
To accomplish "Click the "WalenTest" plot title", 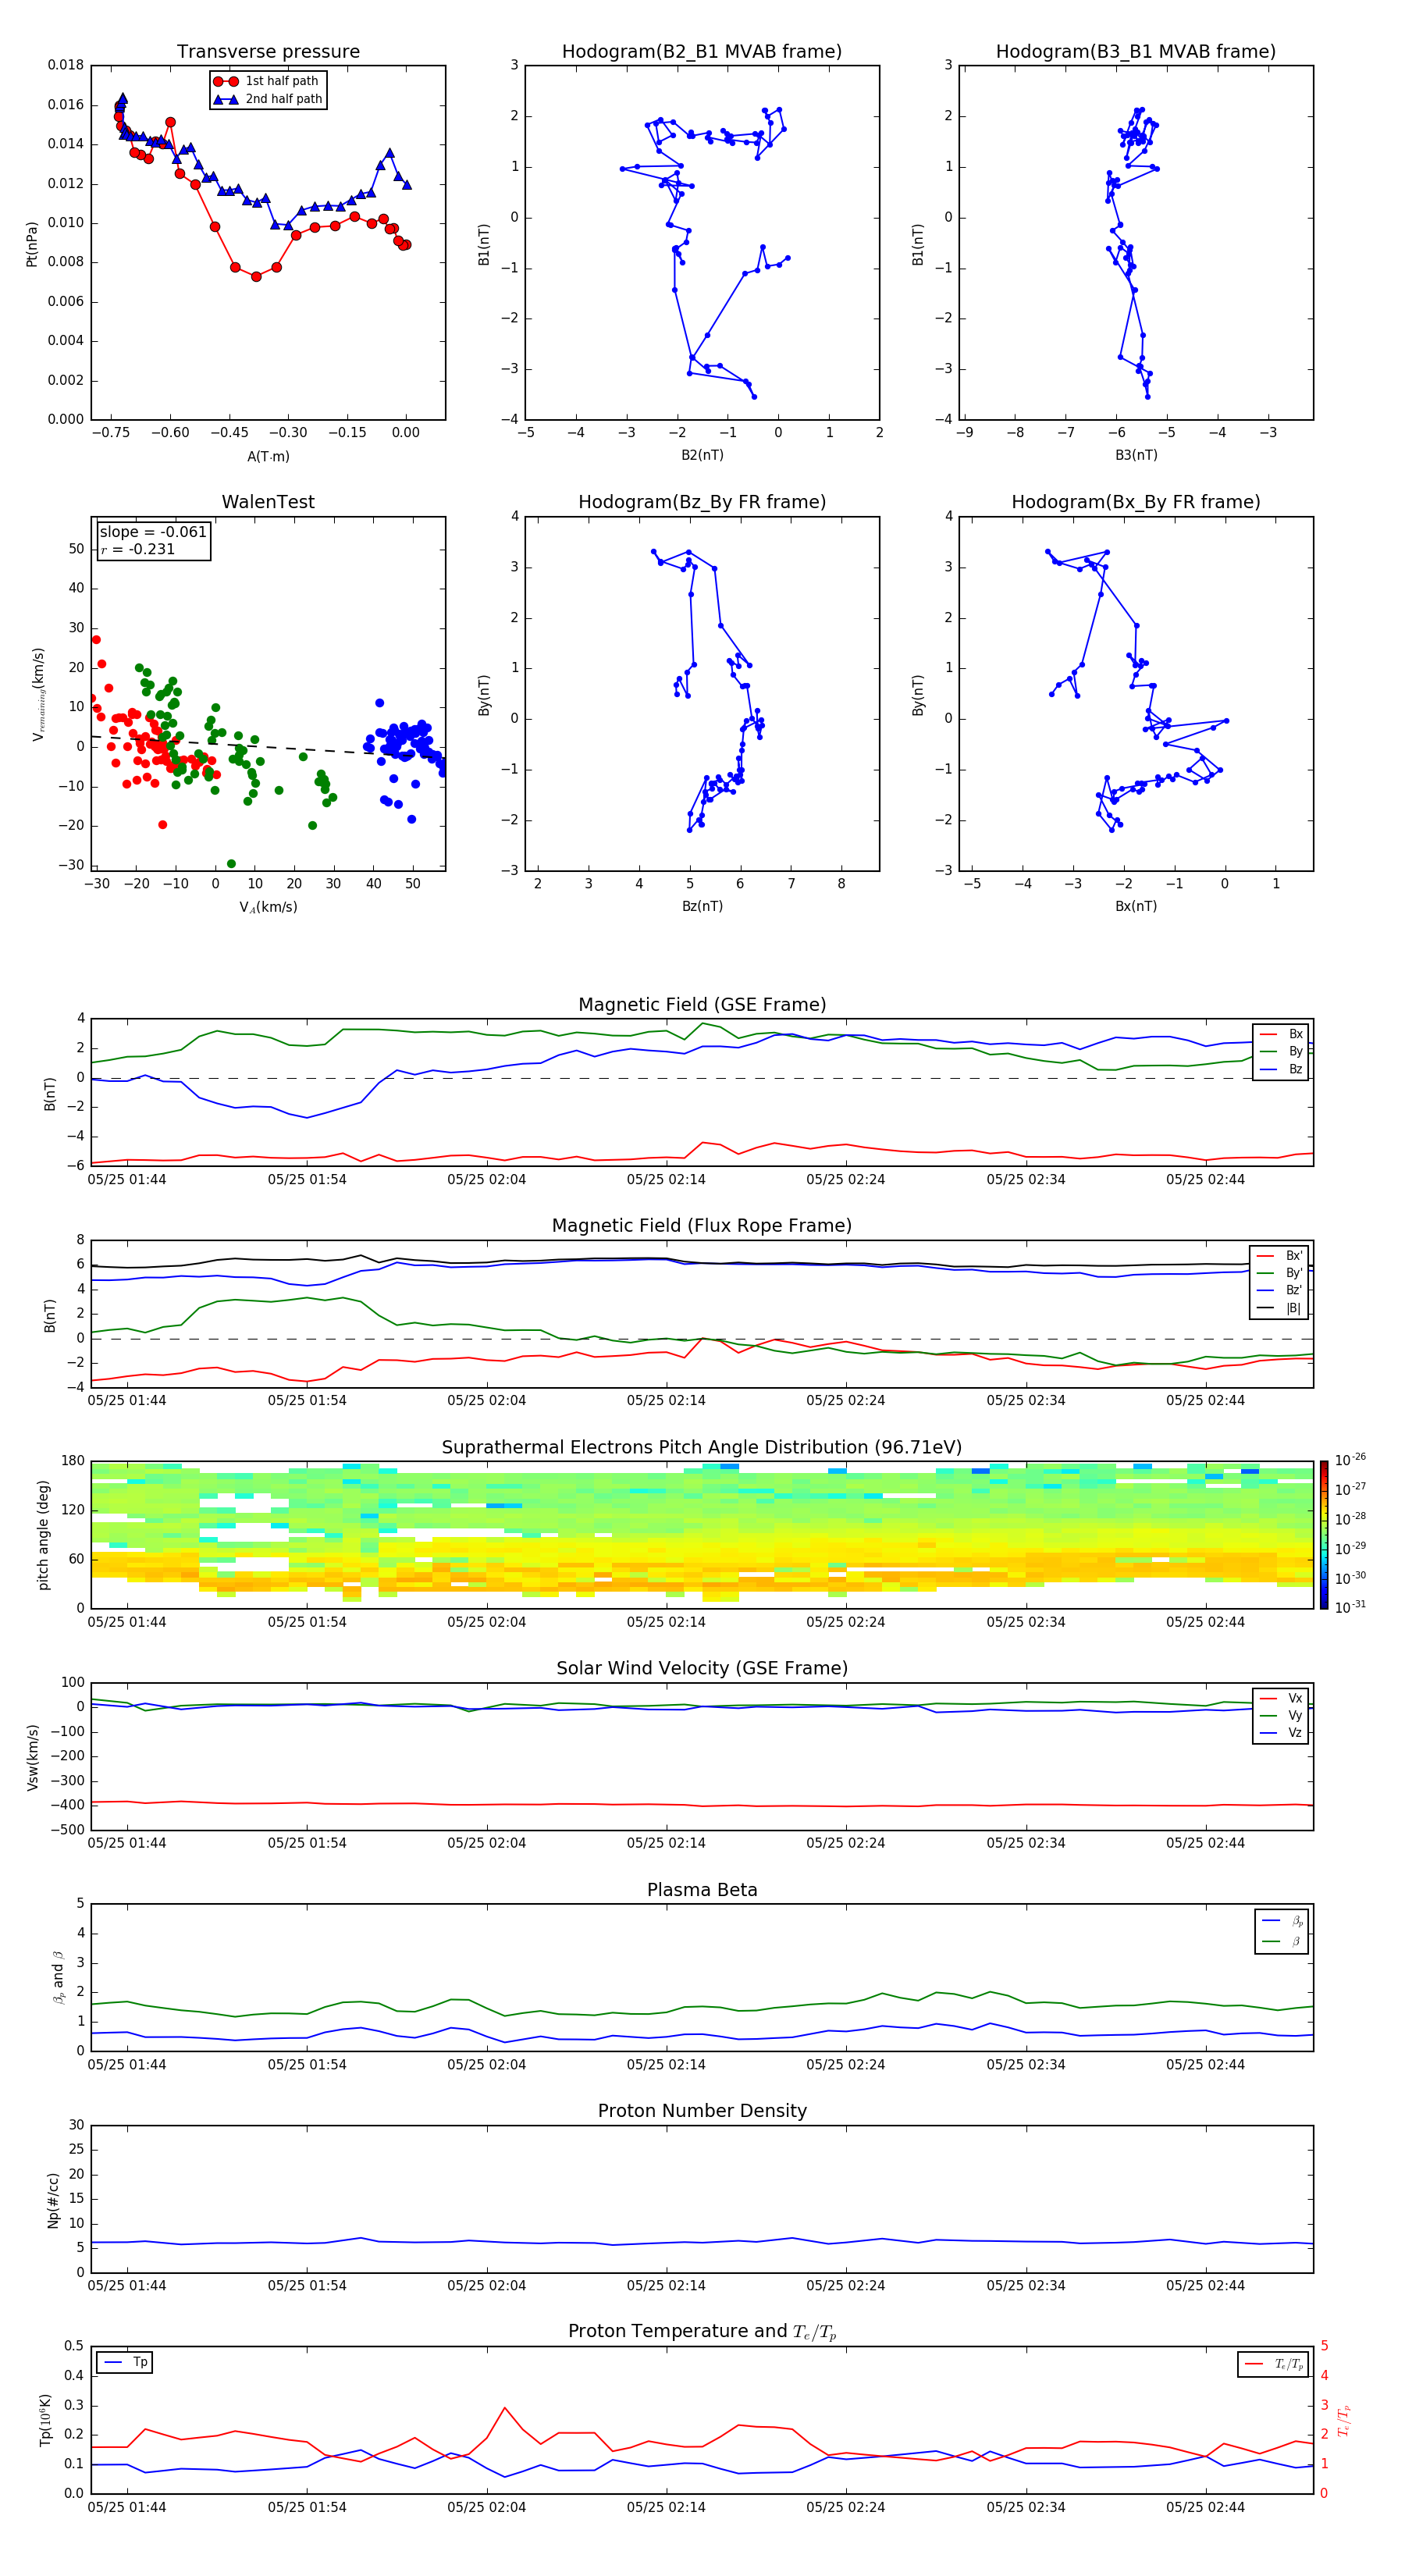I will [x=268, y=502].
